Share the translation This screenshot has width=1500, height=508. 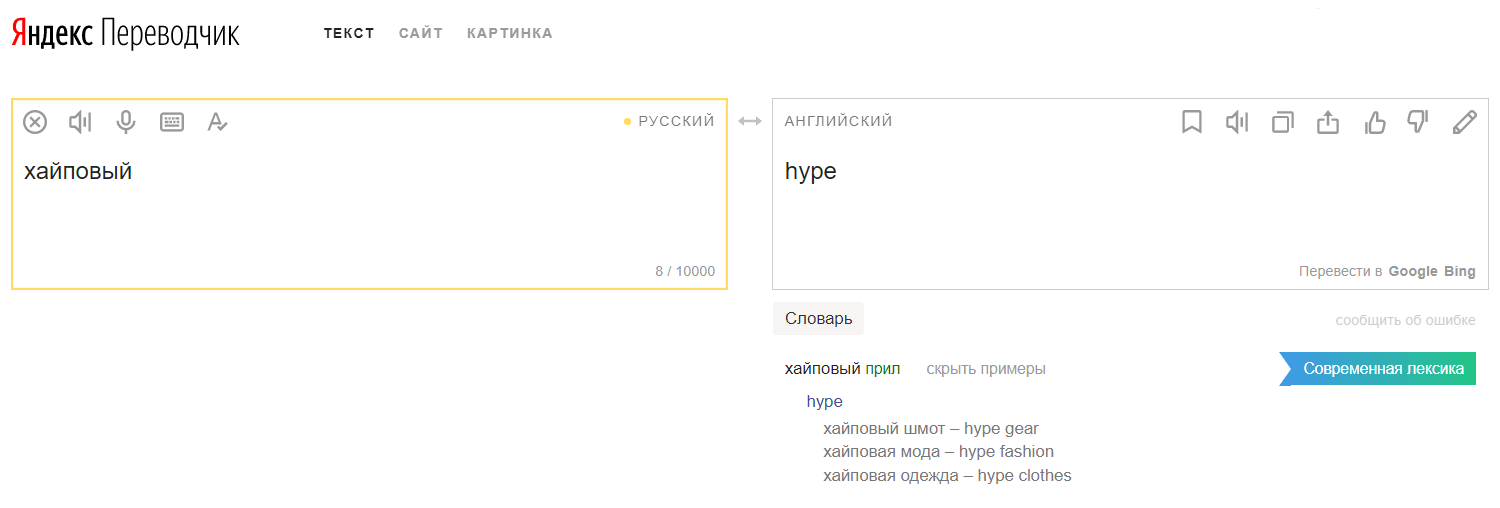1327,122
